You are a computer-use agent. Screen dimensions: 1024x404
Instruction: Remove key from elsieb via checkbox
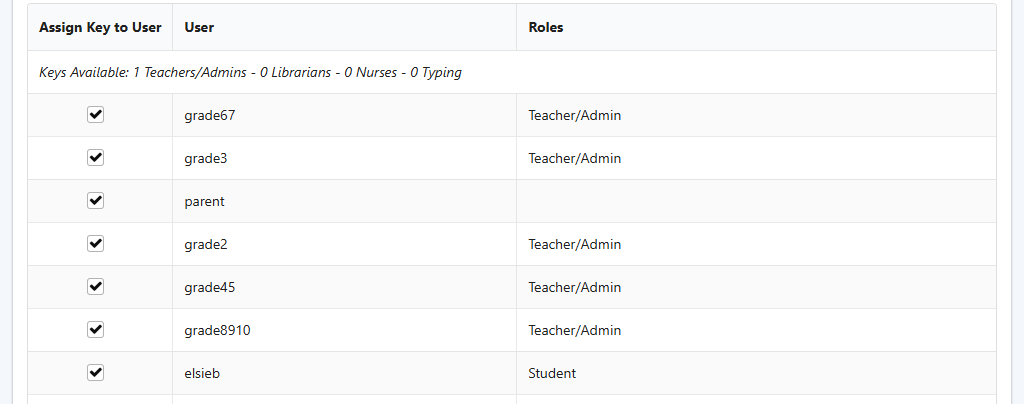pyautogui.click(x=96, y=373)
